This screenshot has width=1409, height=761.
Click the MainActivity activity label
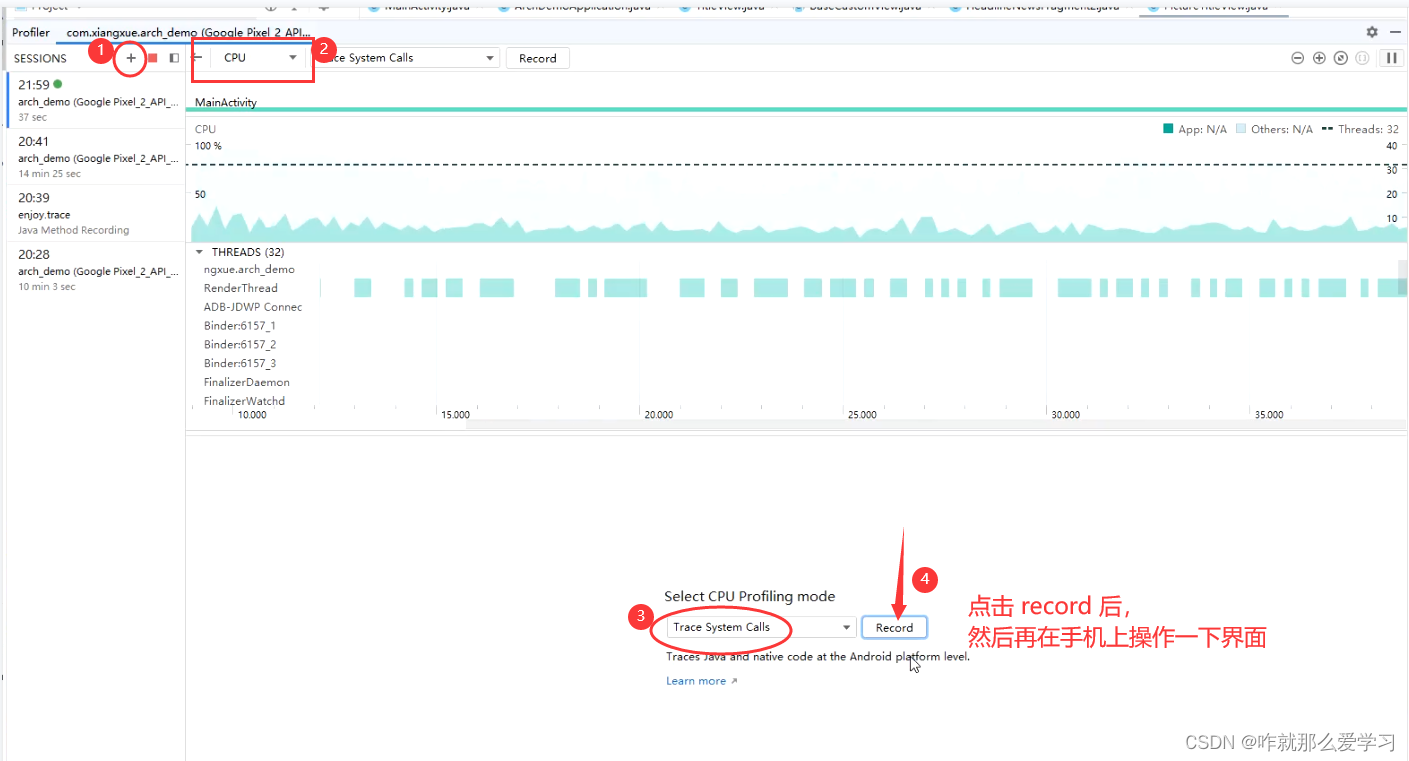coord(226,102)
